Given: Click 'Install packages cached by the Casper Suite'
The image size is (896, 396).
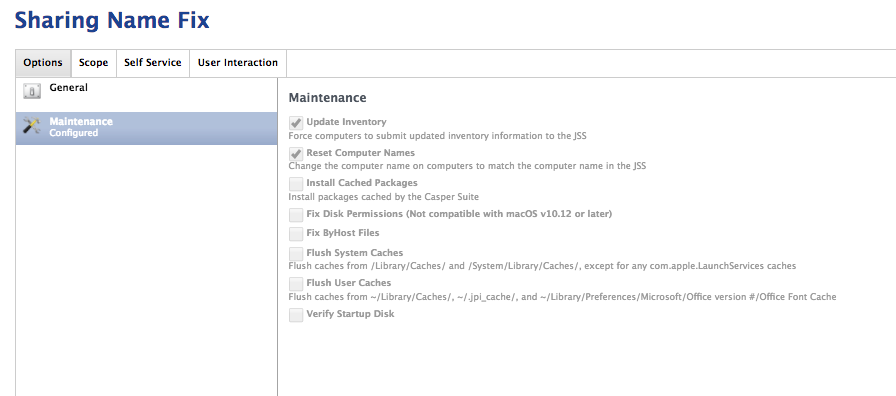Looking at the screenshot, I should [x=383, y=197].
